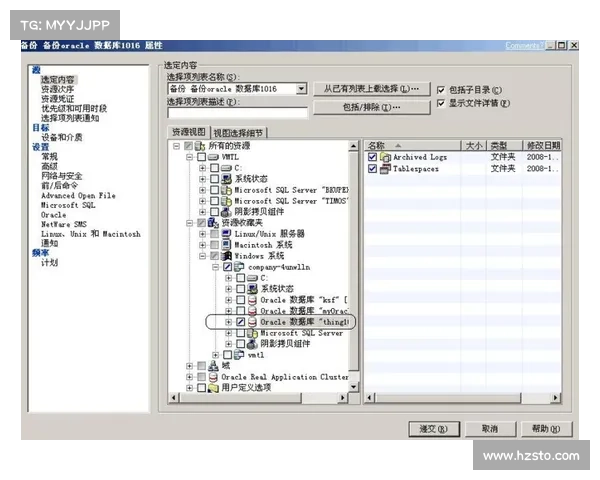This screenshot has height=480, width=600.
Task: Click the 用户定义选项 folder icon
Action: [x=213, y=388]
